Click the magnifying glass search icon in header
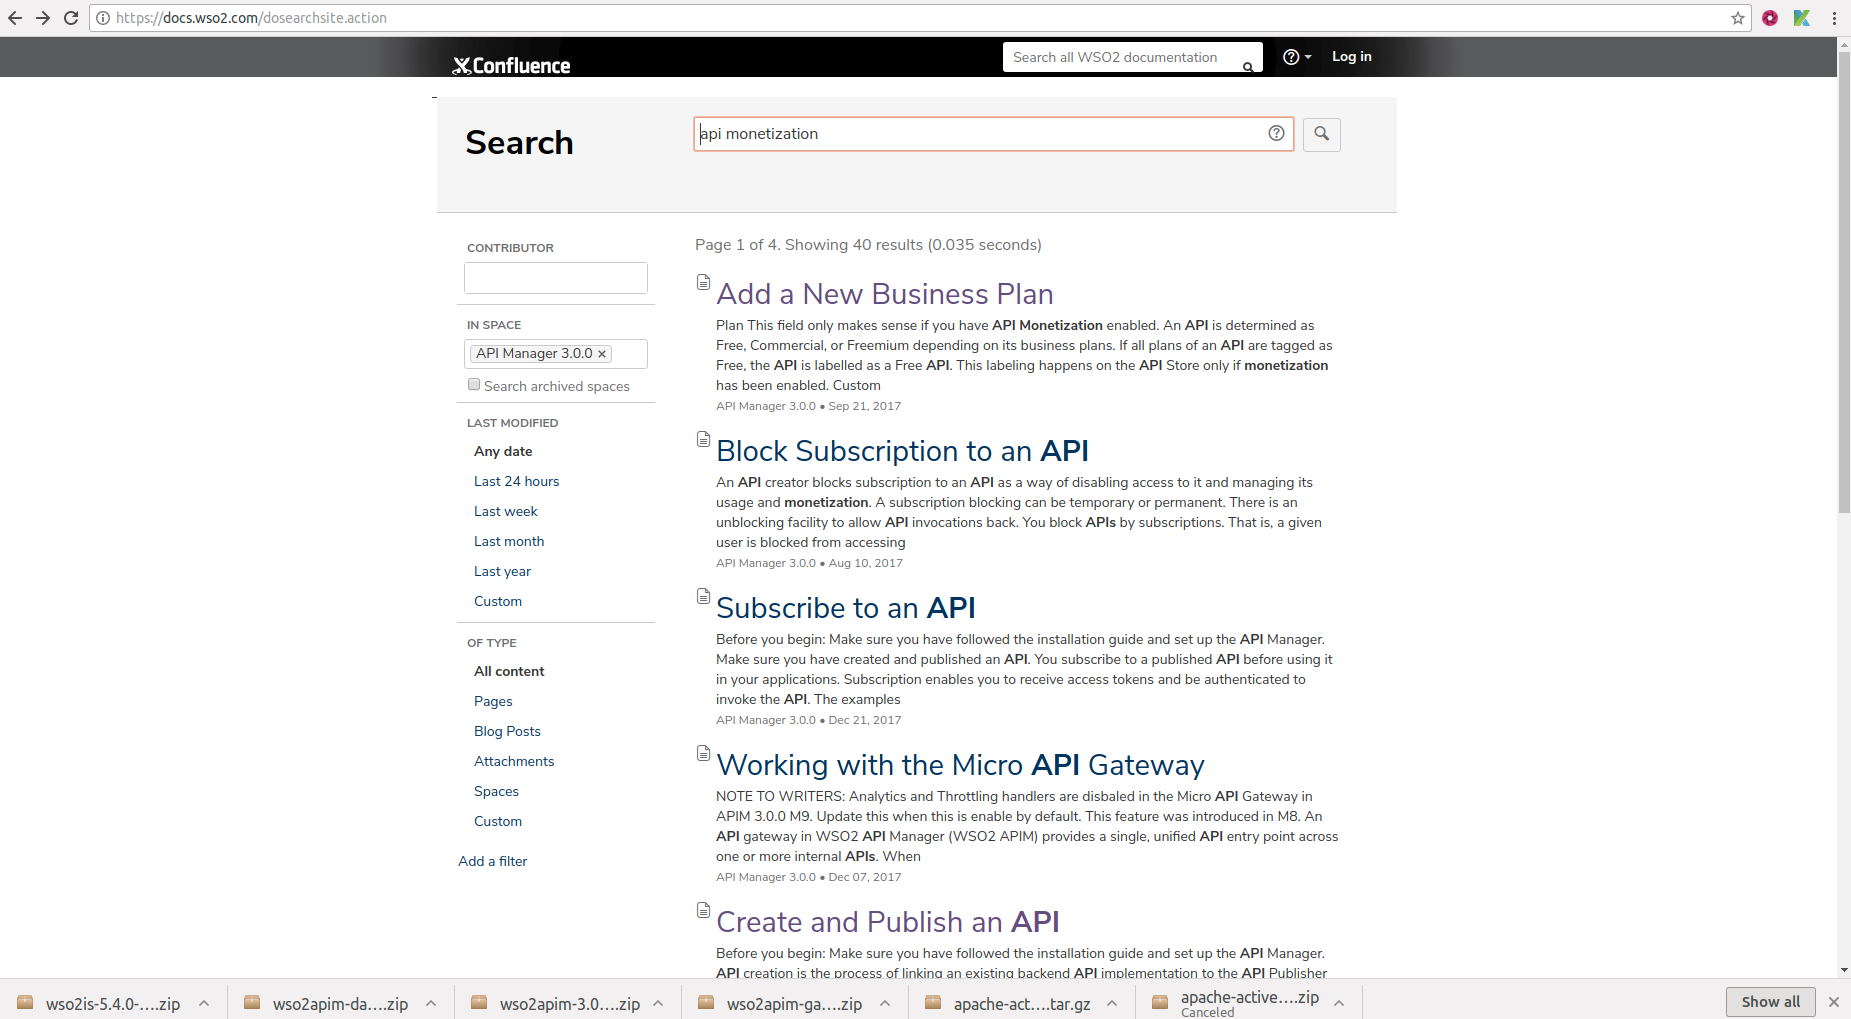 pos(1247,66)
